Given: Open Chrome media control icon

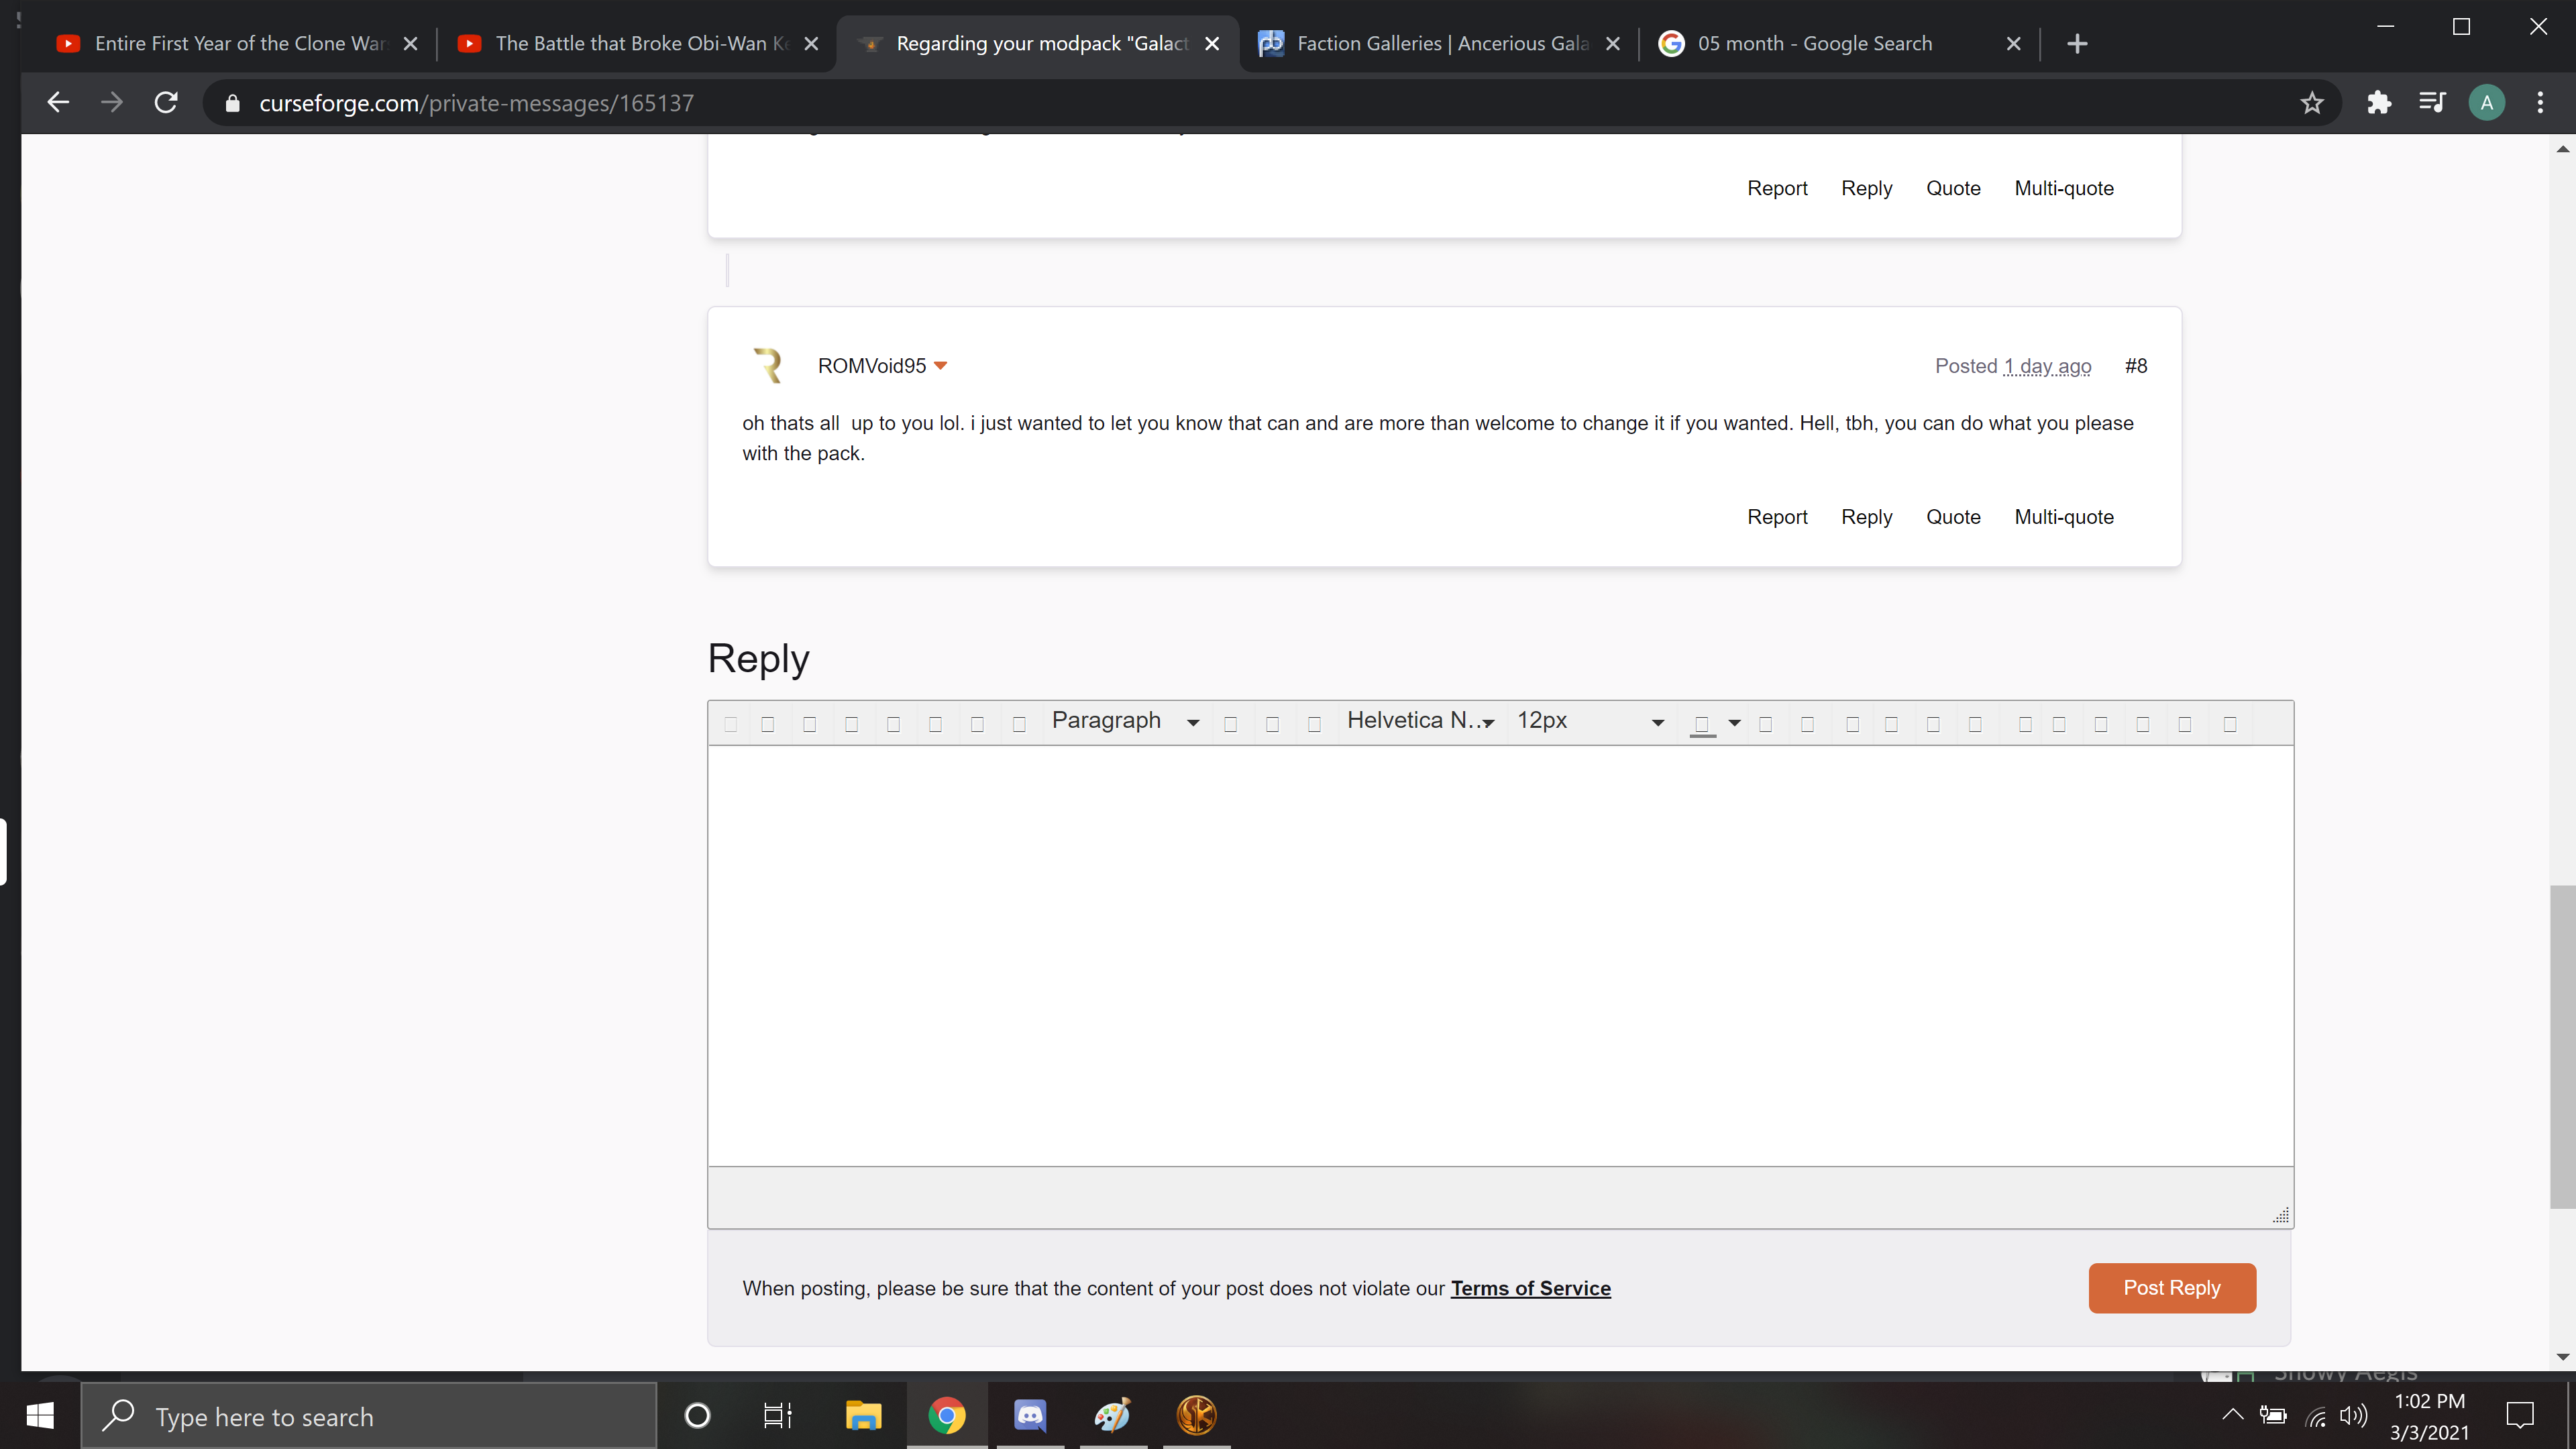Looking at the screenshot, I should (x=2432, y=103).
